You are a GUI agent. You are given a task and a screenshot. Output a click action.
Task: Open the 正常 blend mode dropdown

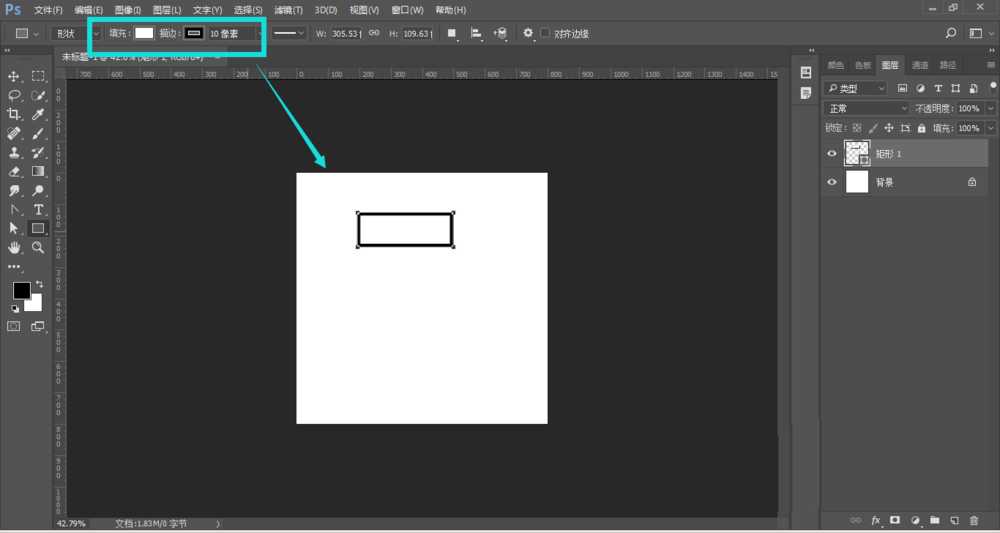865,108
